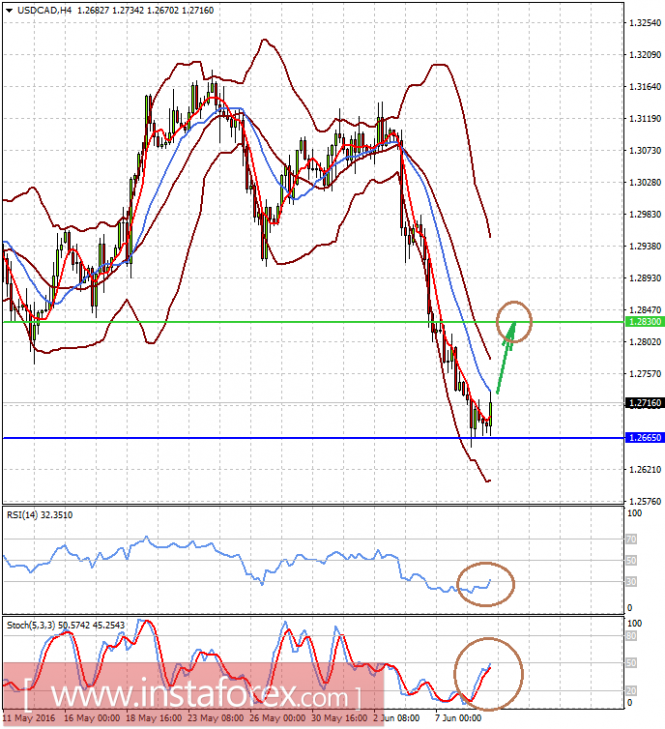
Task: Click the 2 Jun 08:00 time label
Action: tap(396, 718)
